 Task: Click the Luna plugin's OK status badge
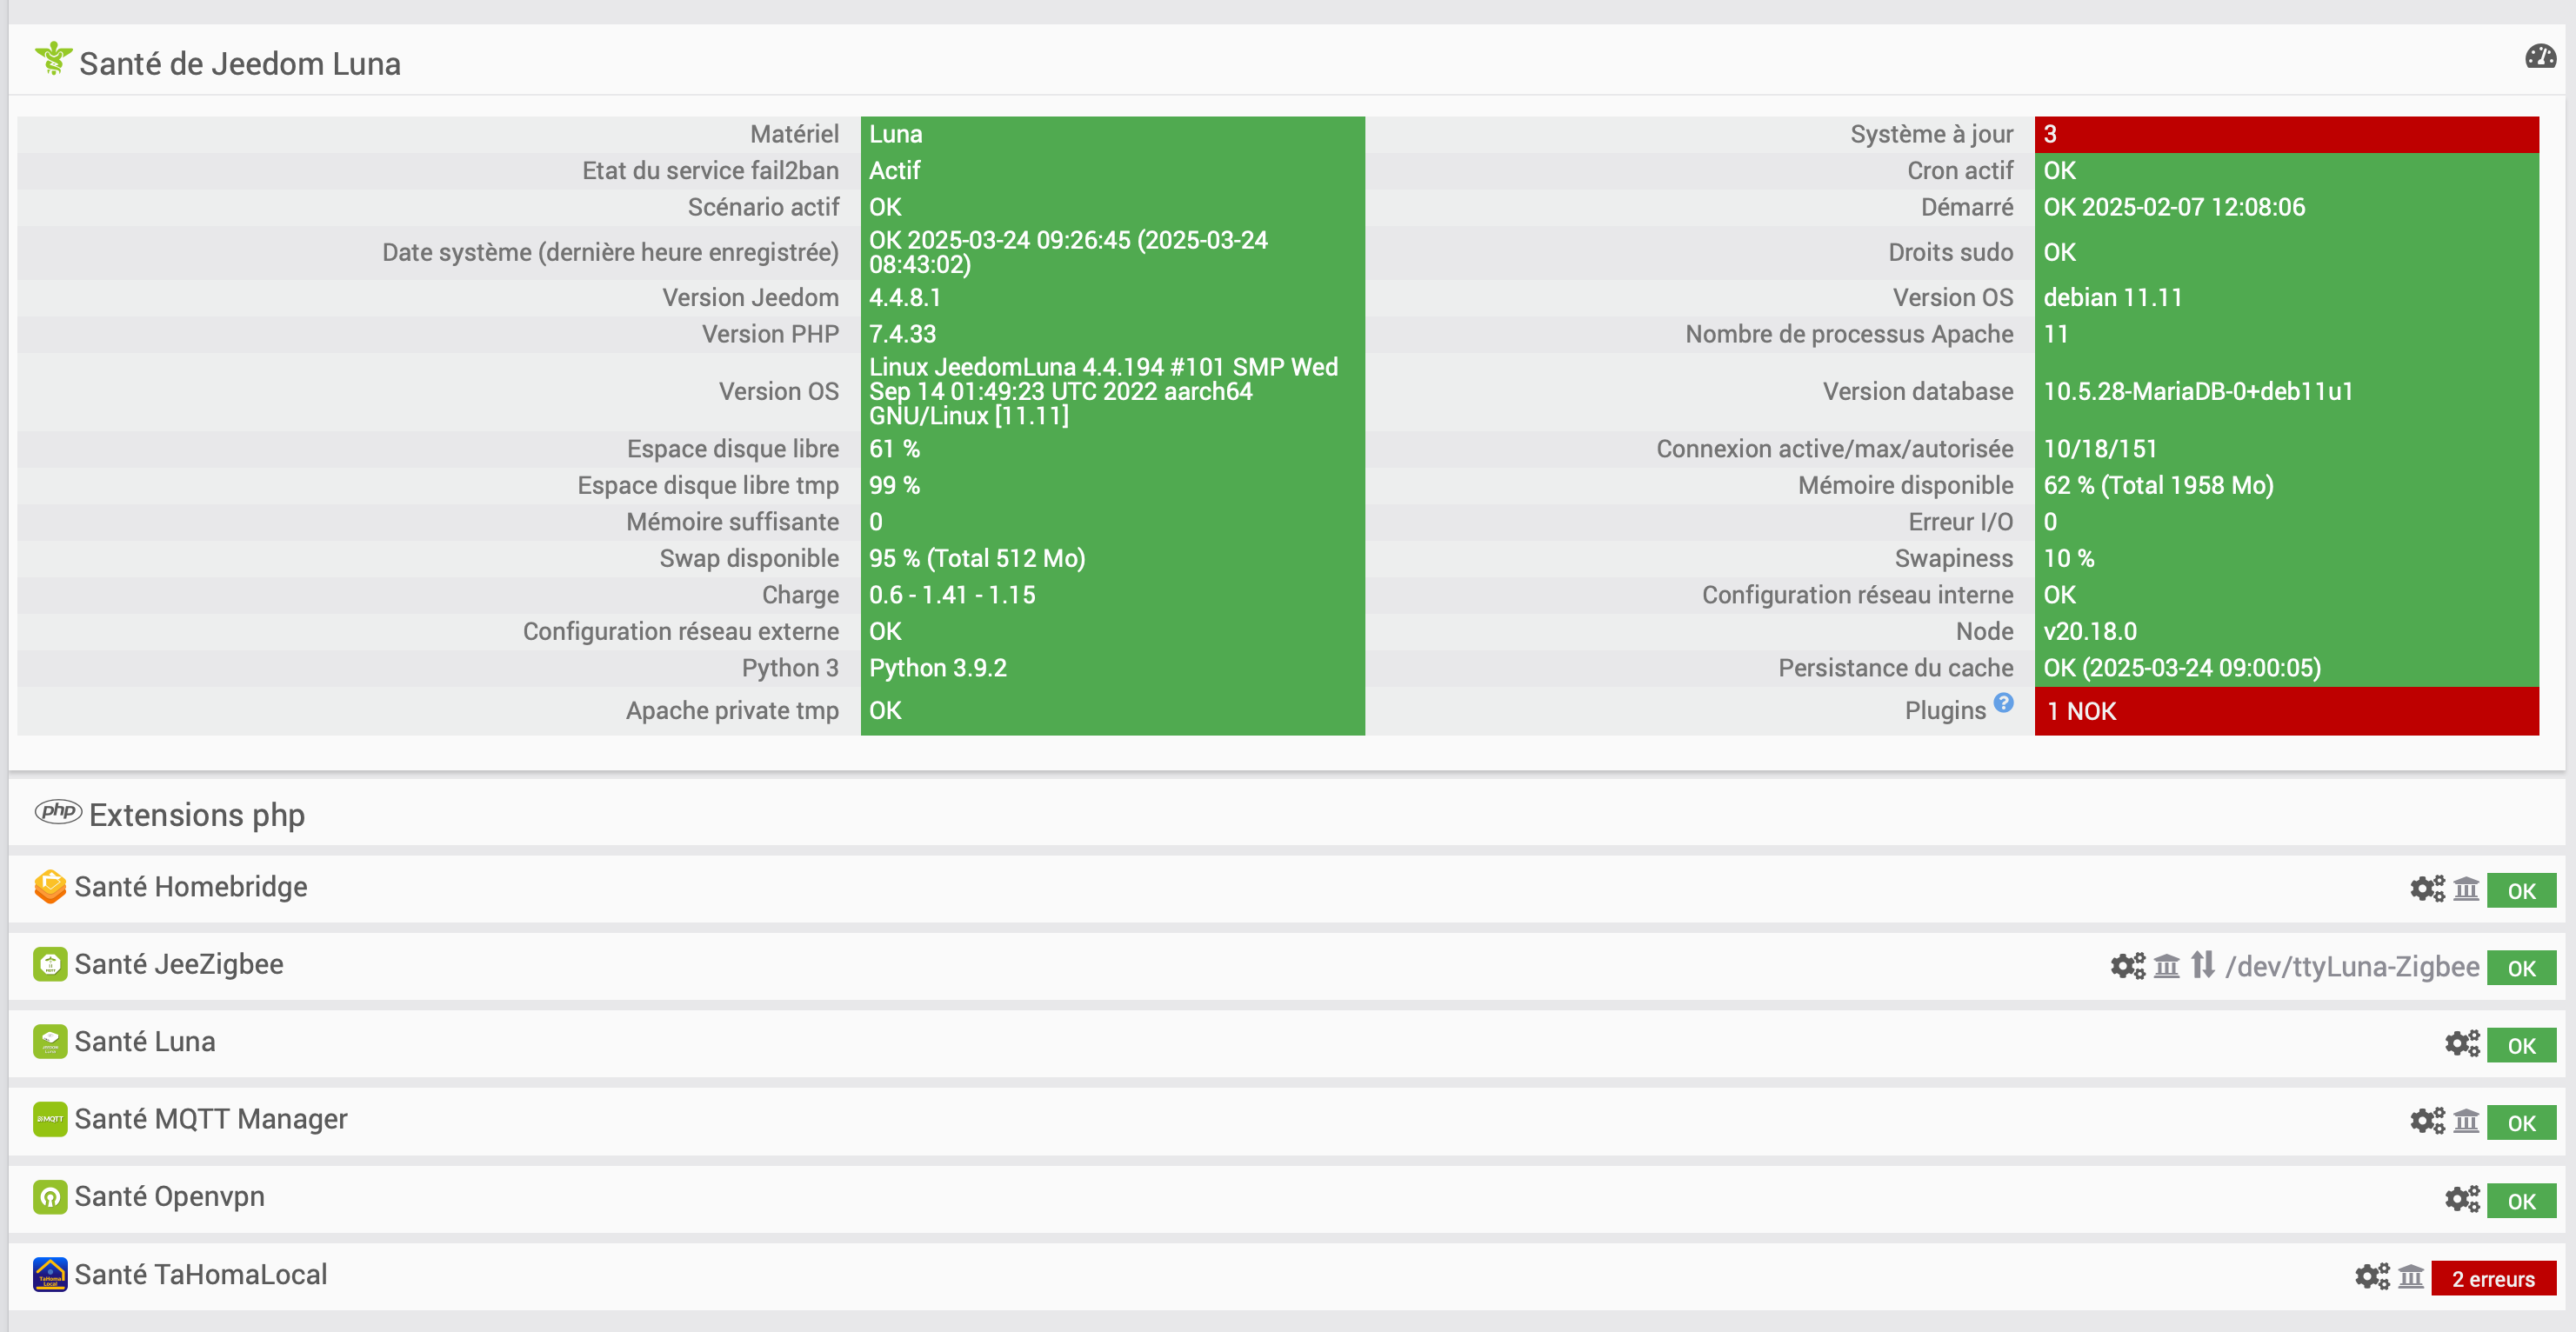tap(2521, 1045)
